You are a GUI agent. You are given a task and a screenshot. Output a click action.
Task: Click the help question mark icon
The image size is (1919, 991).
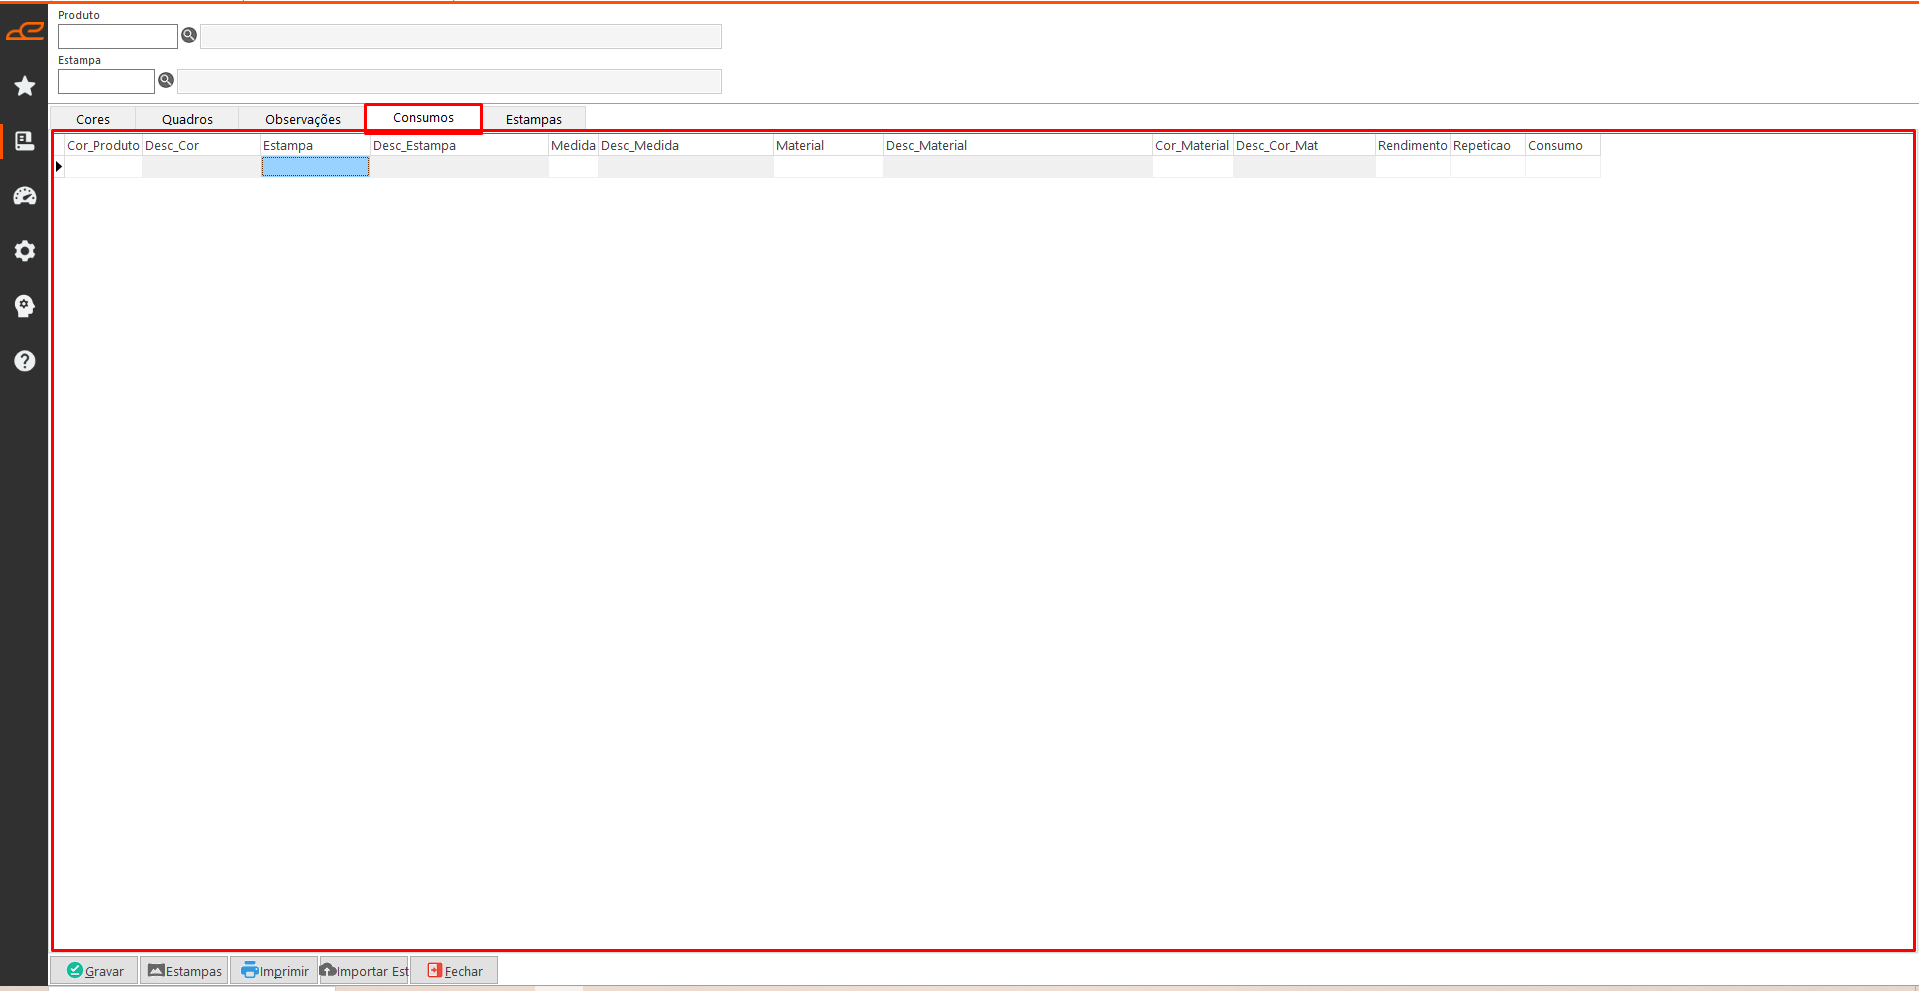point(25,361)
